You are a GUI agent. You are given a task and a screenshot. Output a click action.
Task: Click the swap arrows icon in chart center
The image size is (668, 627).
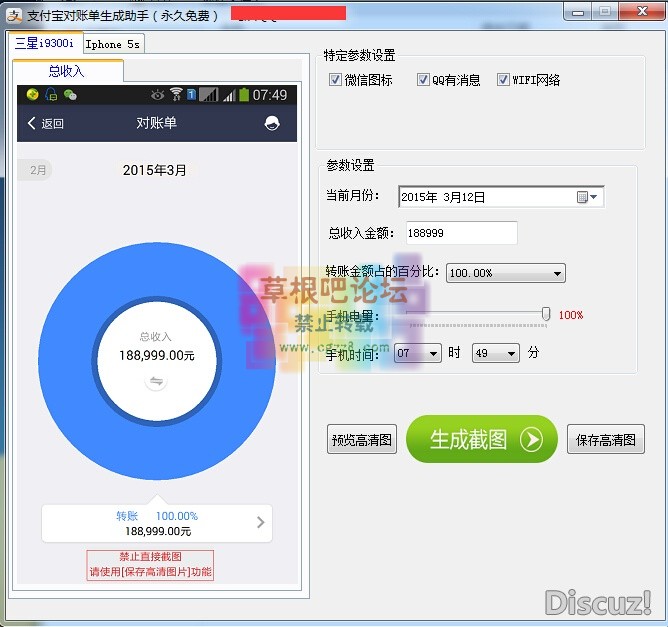point(156,381)
